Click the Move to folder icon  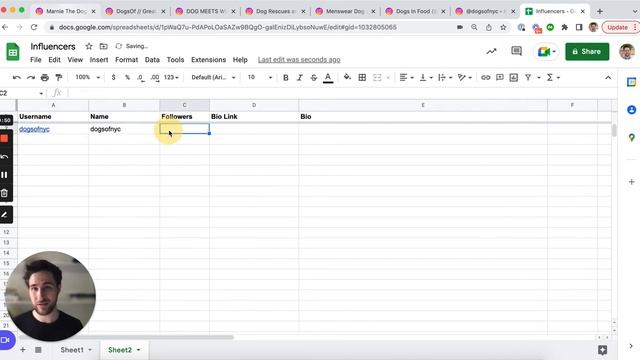click(x=104, y=46)
